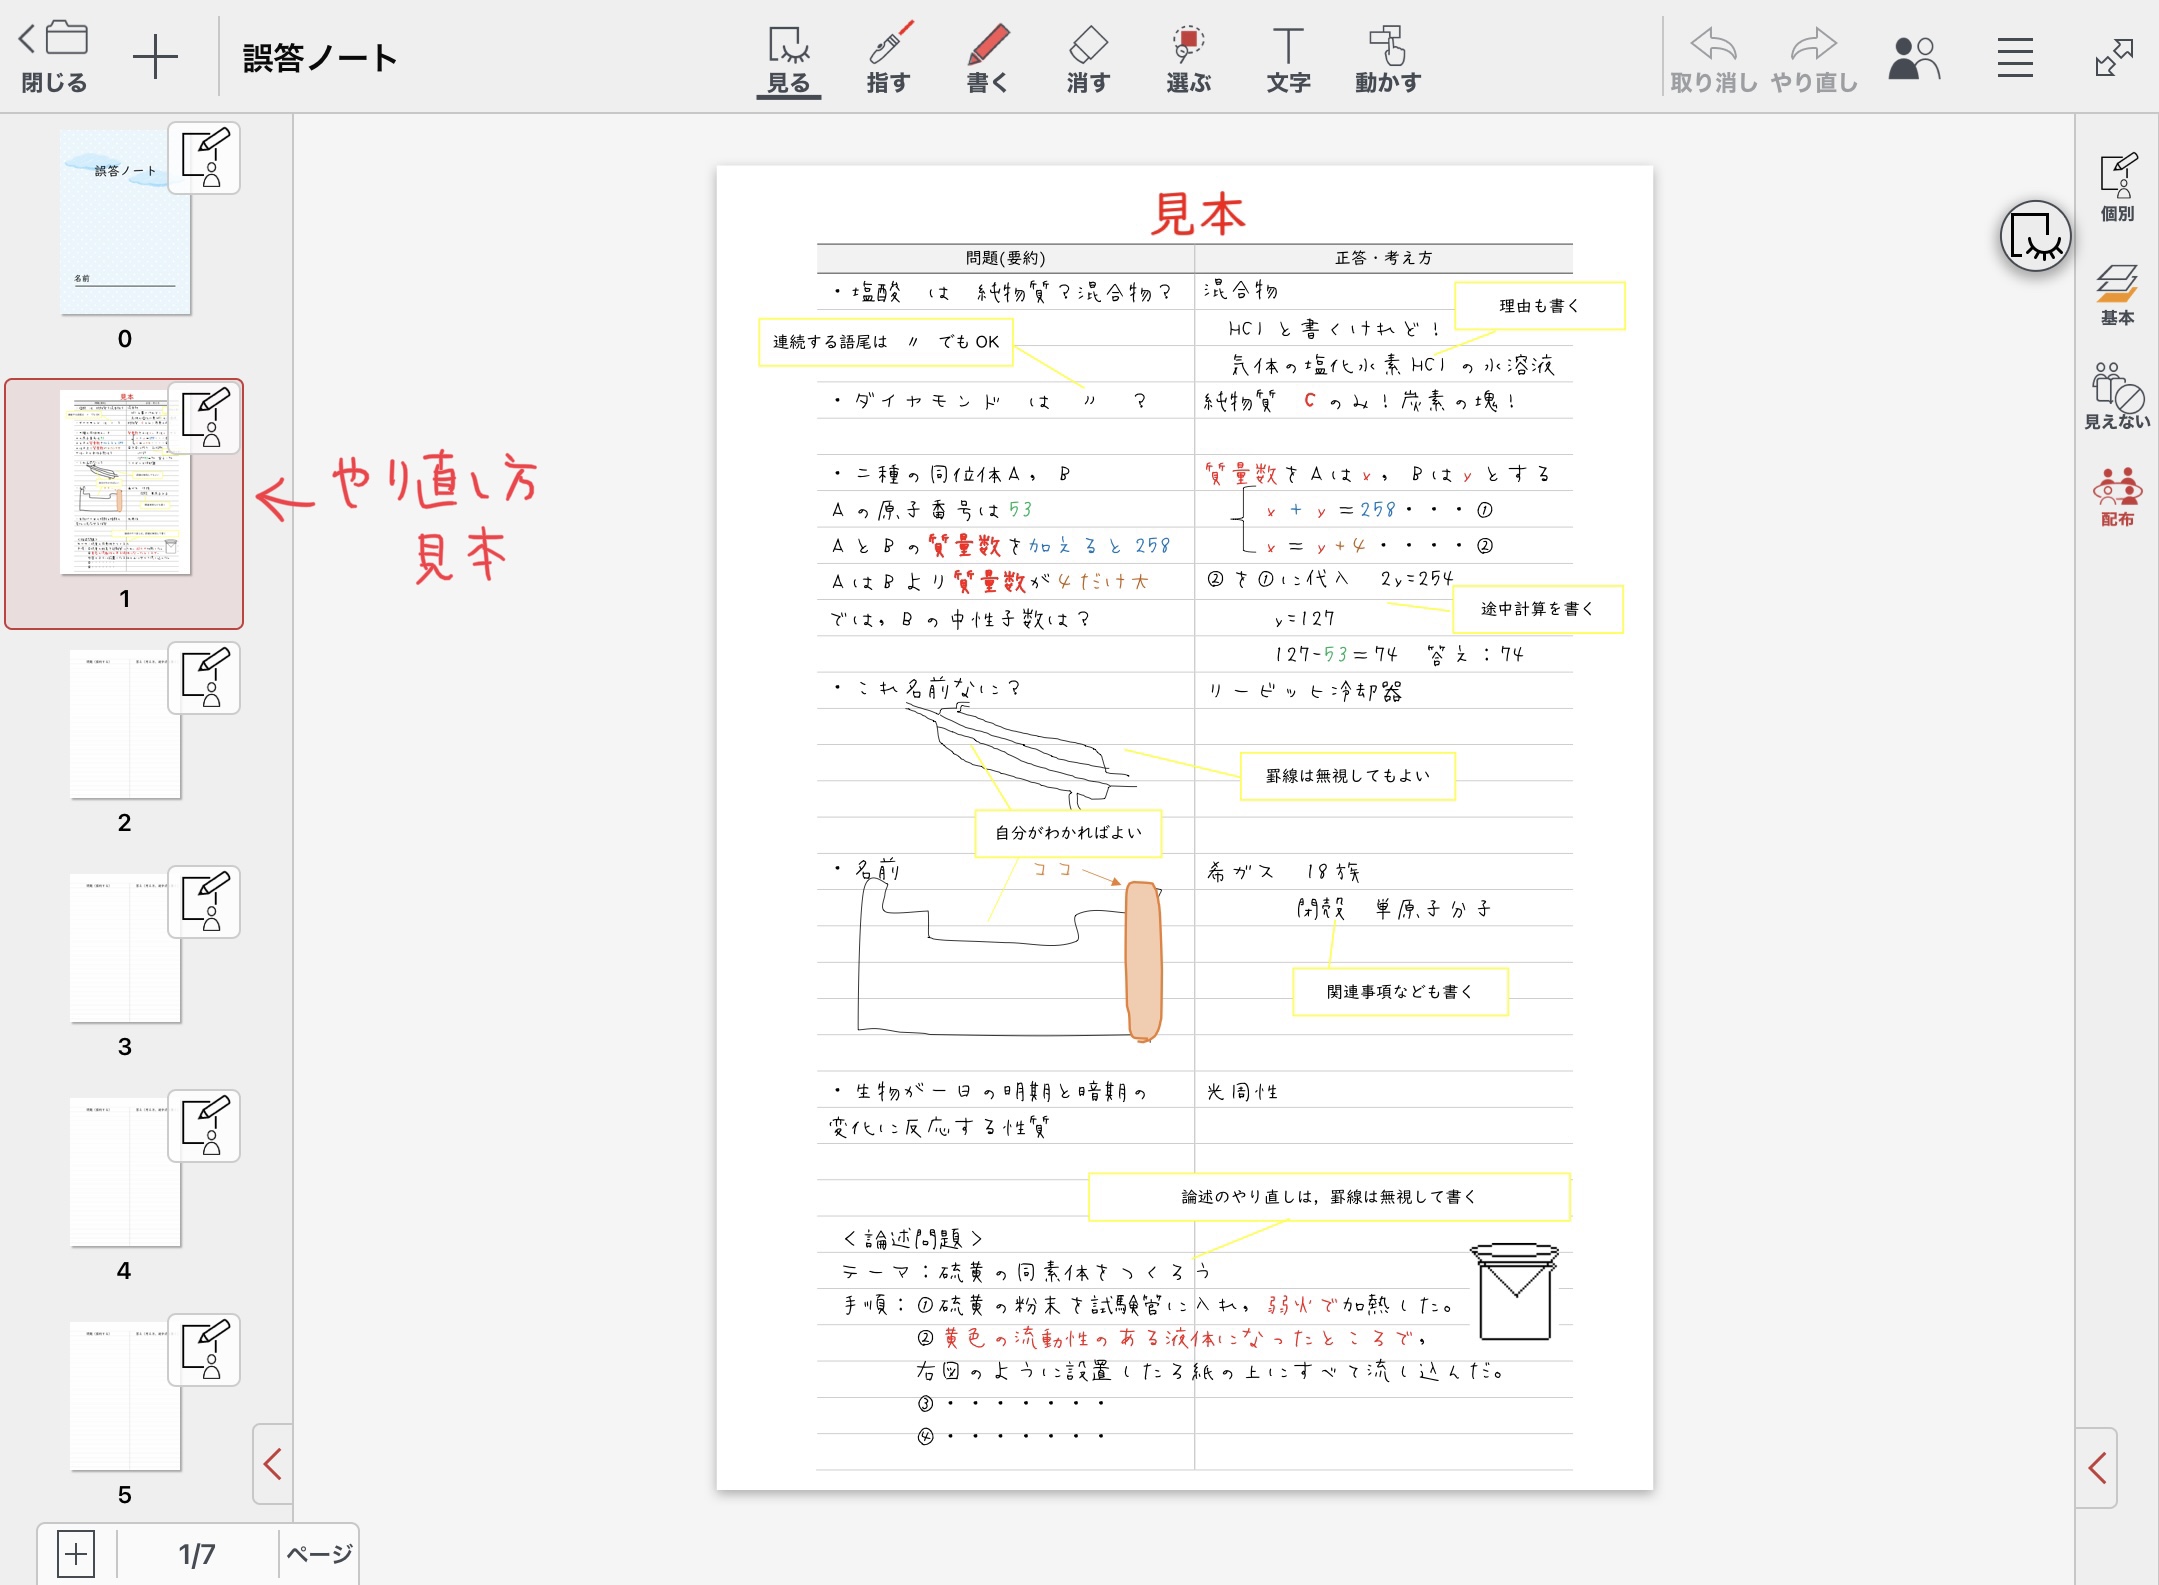The width and height of the screenshot is (2159, 1585).
Task: Select the 消す eraser tool
Action: tap(1088, 58)
